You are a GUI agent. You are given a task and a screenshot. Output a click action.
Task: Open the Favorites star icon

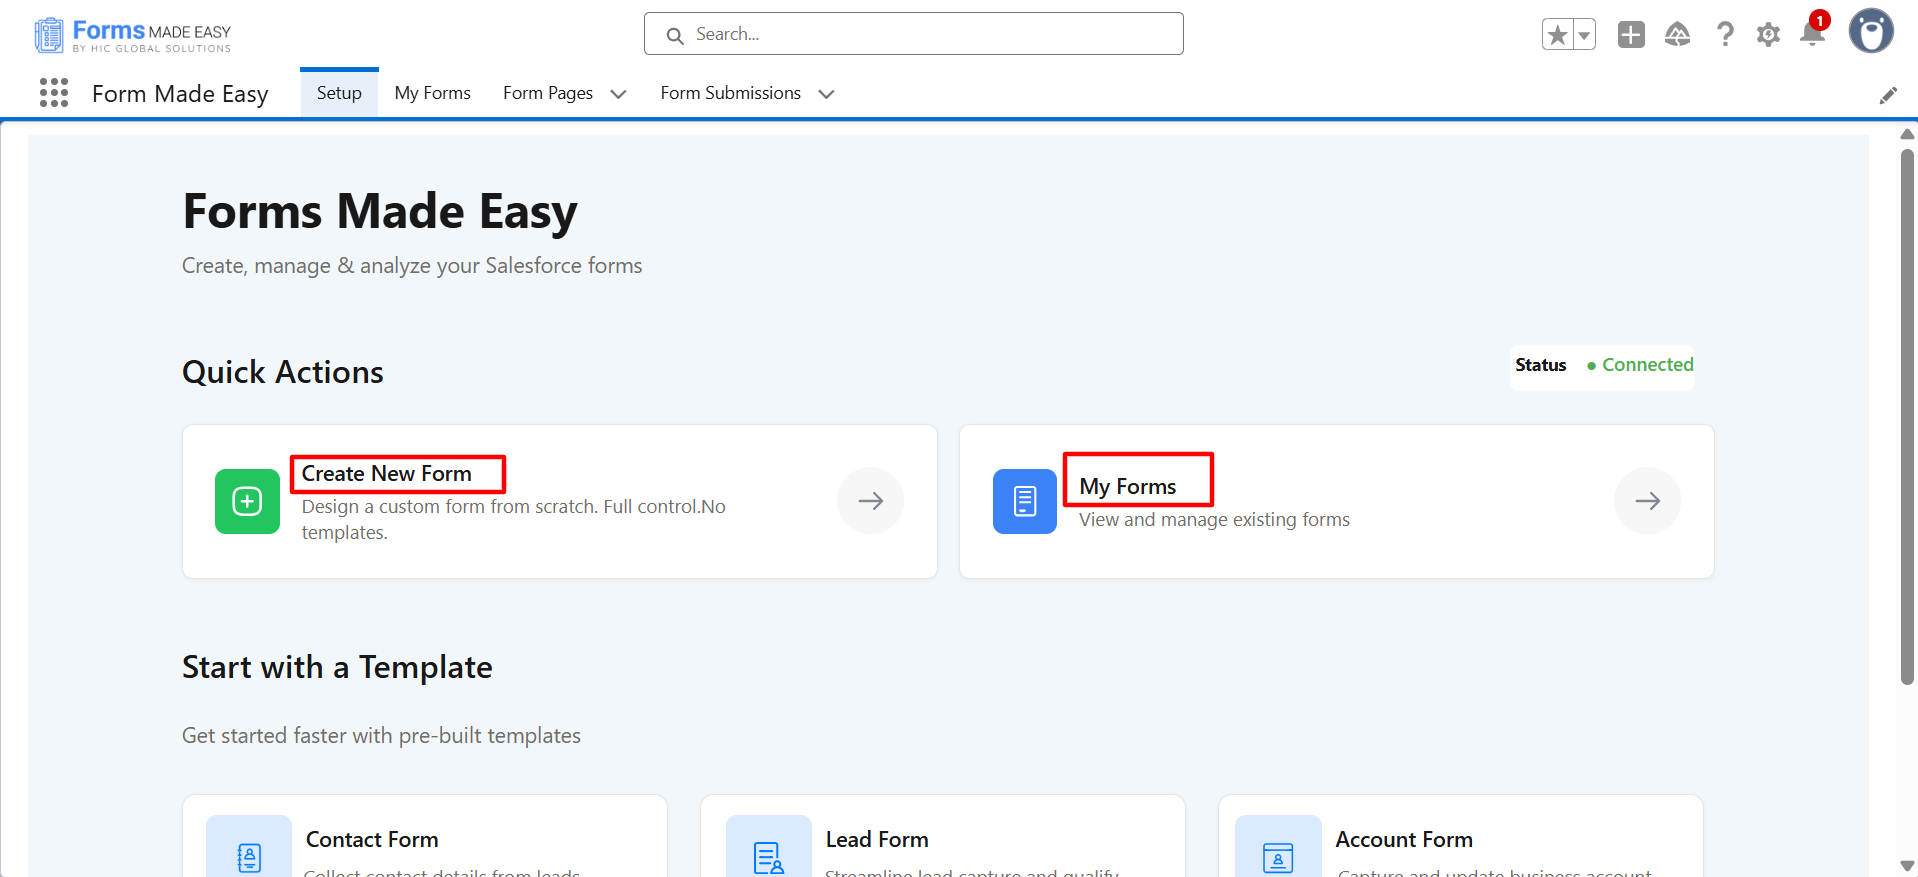pyautogui.click(x=1557, y=35)
